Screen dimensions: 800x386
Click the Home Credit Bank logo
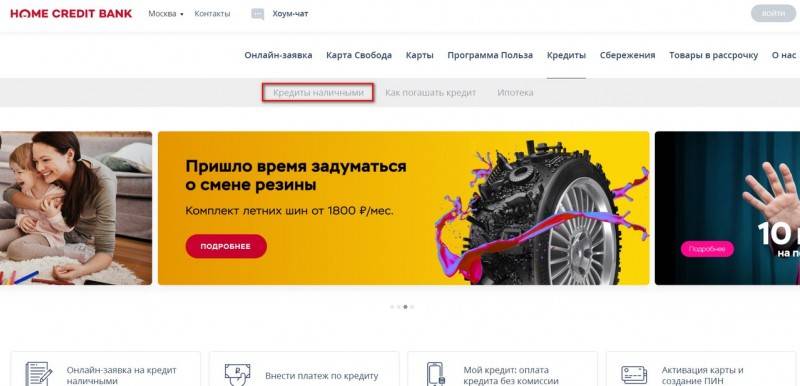(x=71, y=14)
